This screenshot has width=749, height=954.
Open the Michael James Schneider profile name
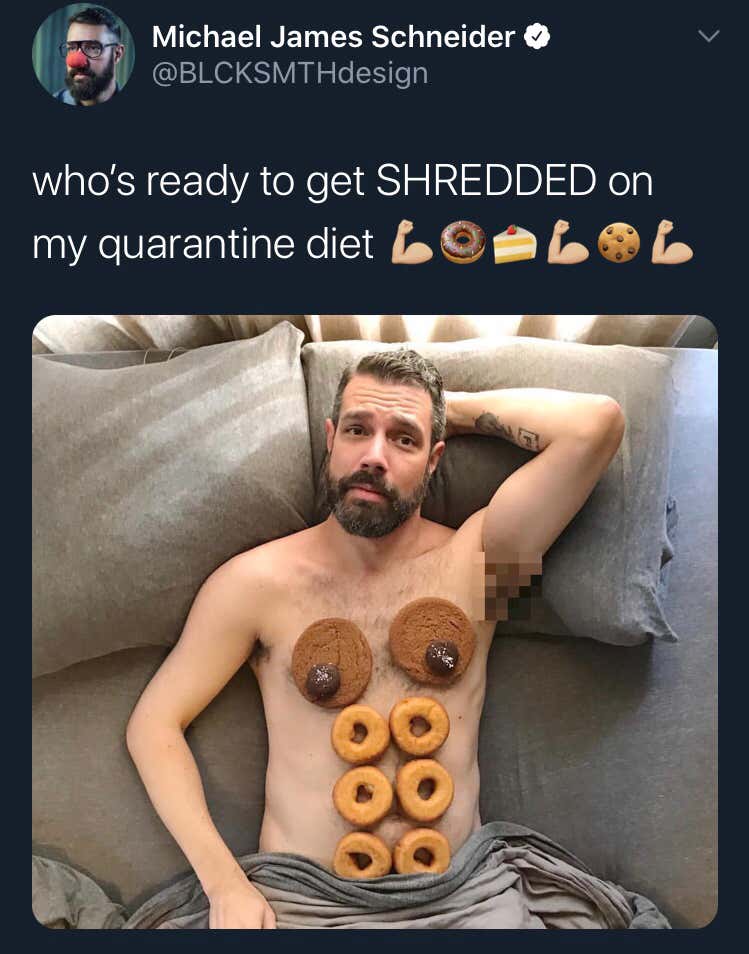(x=333, y=37)
